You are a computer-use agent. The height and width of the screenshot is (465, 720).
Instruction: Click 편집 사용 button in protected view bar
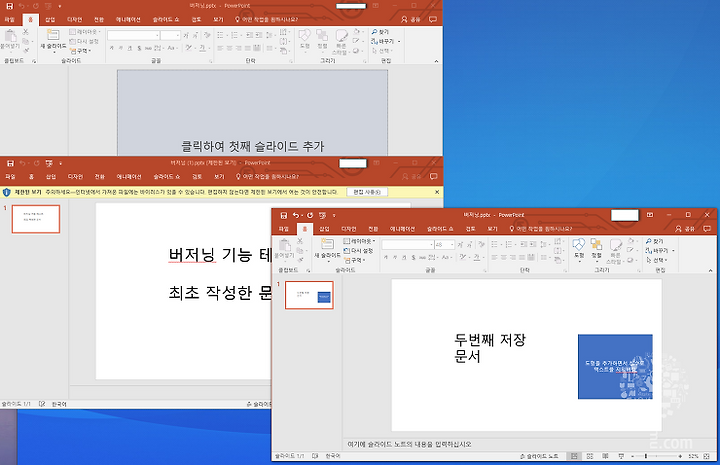[367, 192]
